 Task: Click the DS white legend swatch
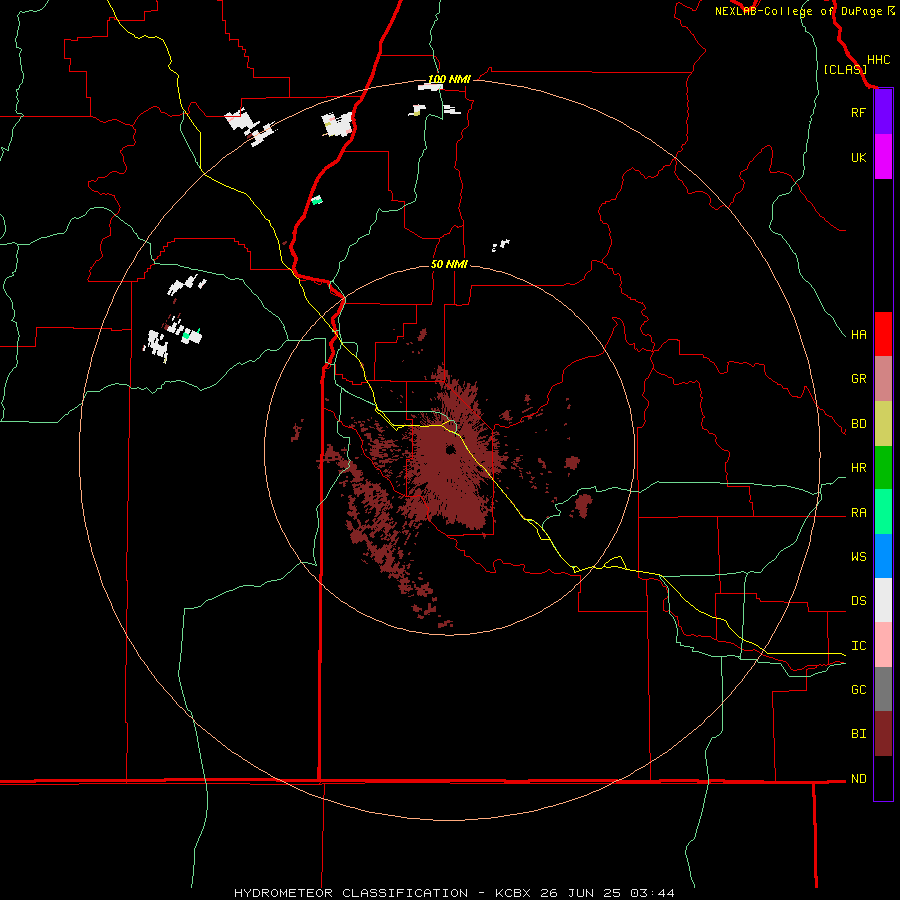[x=883, y=600]
